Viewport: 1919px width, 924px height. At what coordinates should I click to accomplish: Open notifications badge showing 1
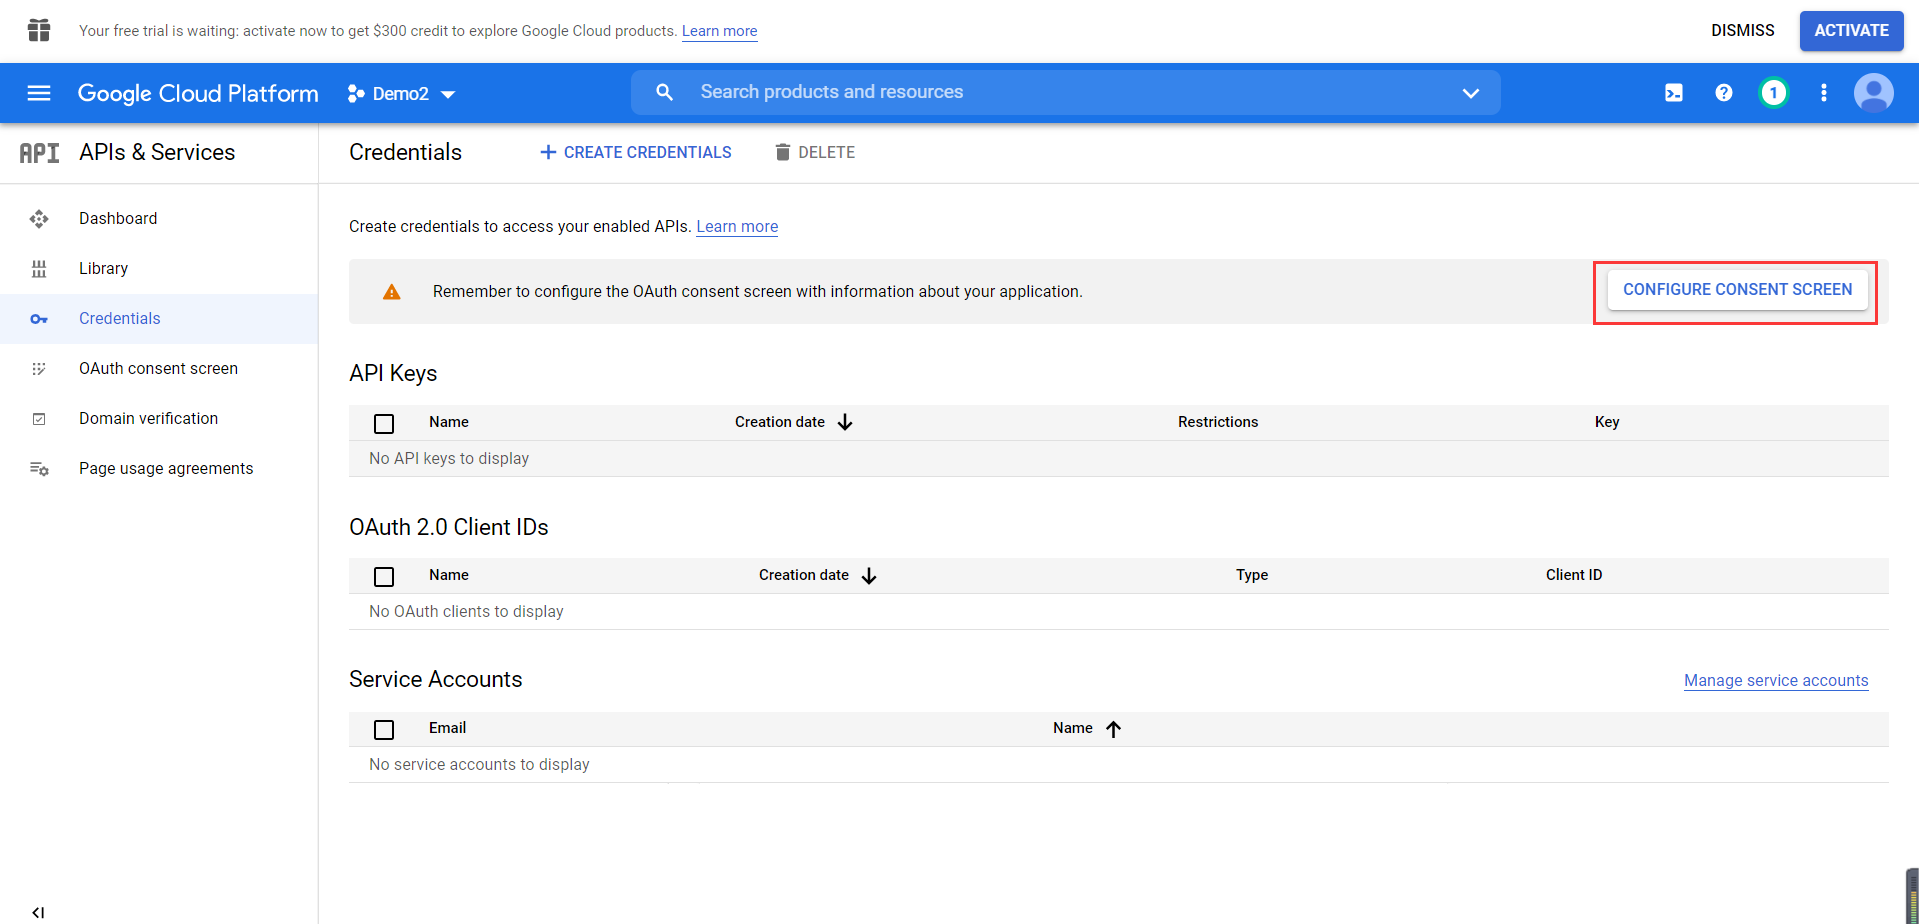point(1773,93)
